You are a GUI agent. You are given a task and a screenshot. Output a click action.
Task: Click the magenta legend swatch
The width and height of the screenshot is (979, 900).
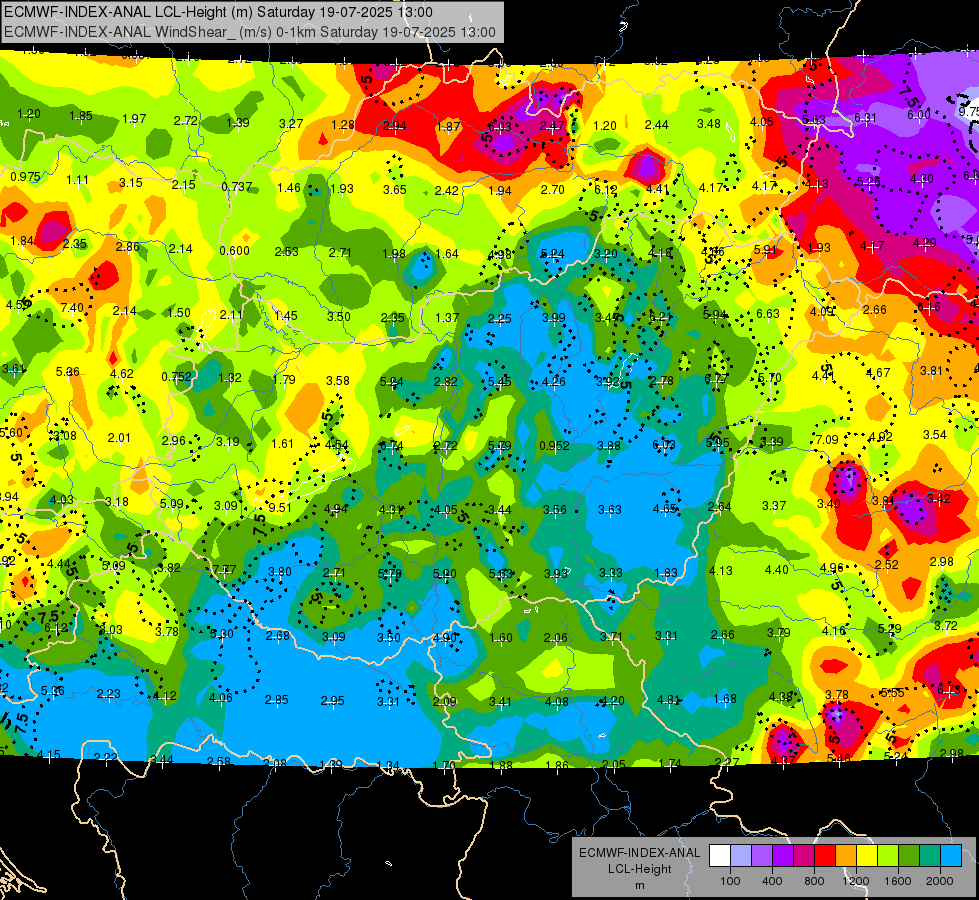[804, 855]
